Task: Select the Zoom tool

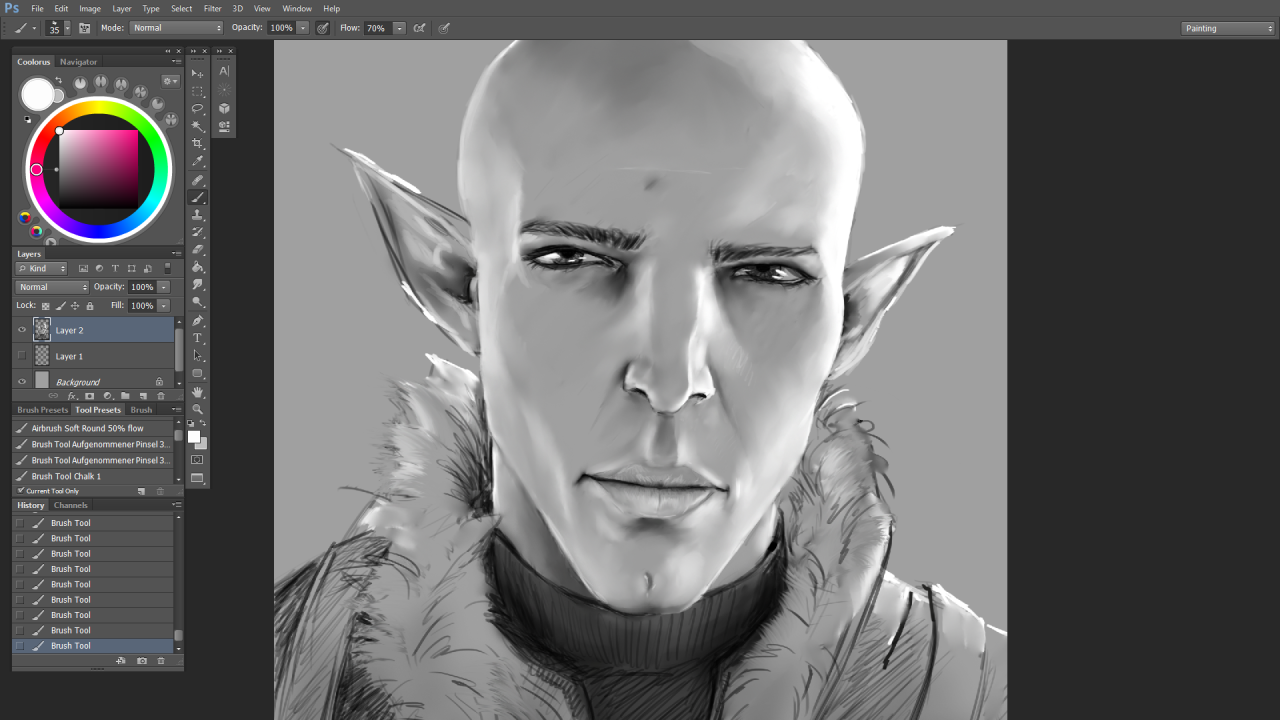Action: (197, 409)
